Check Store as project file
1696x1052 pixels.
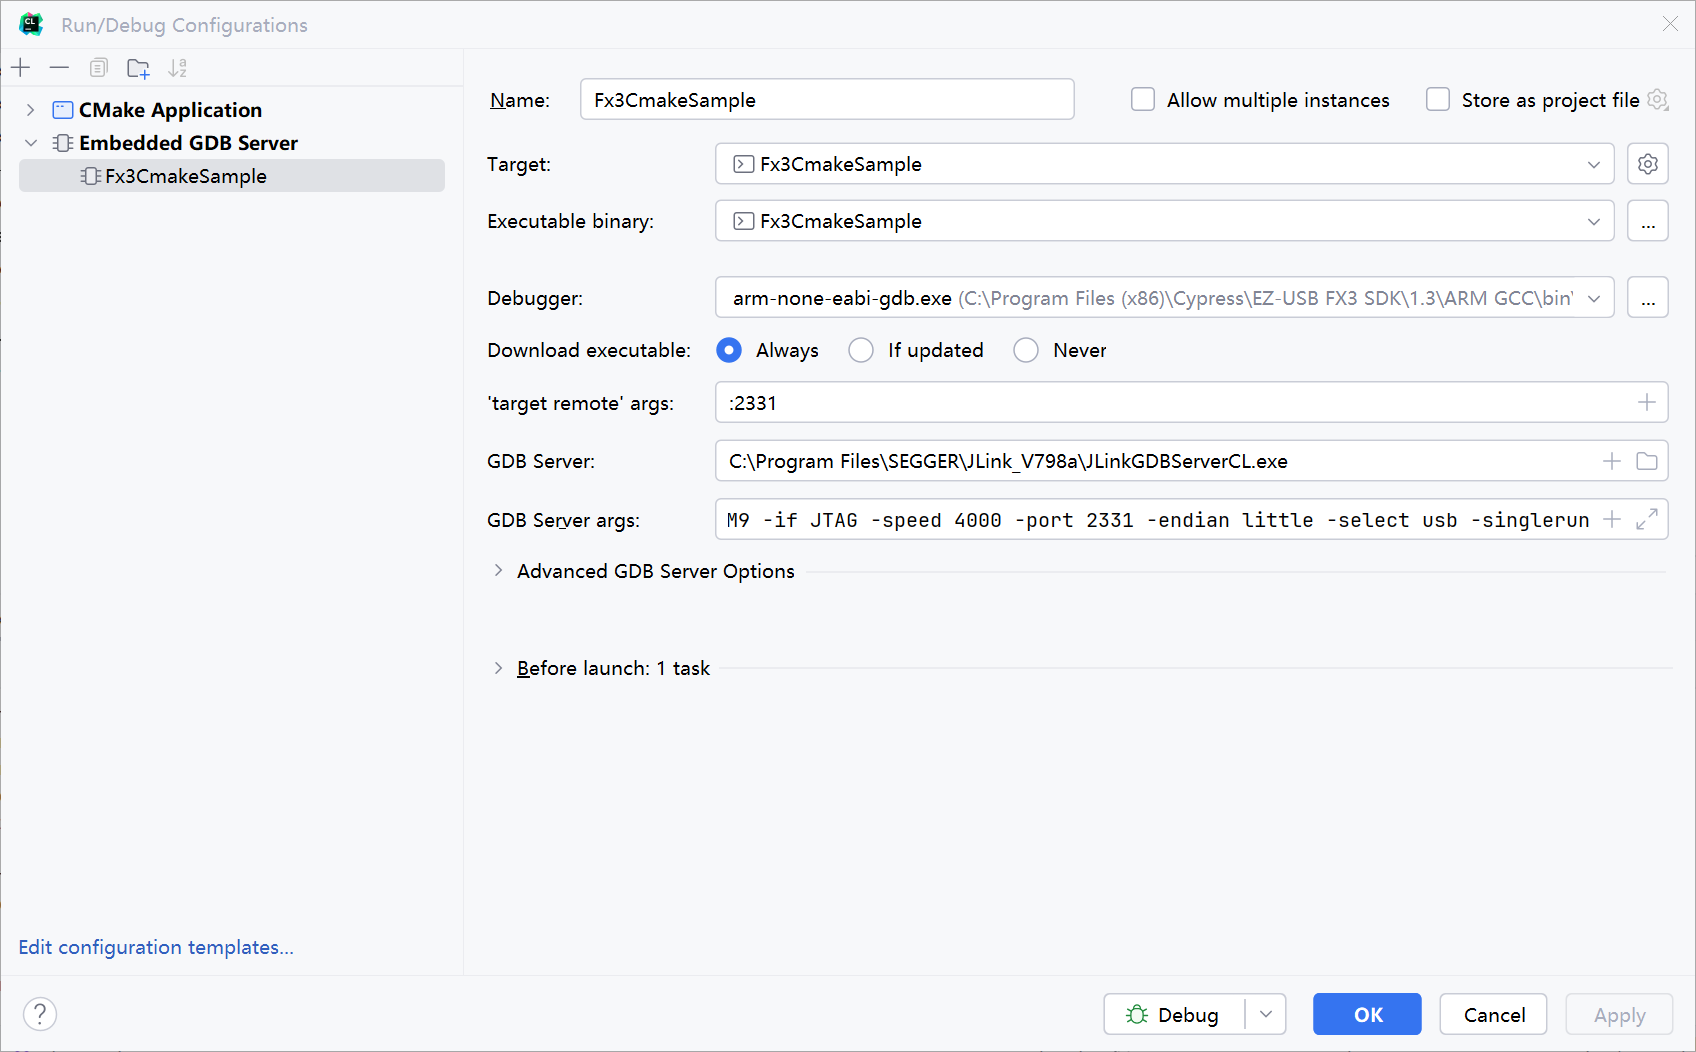click(x=1437, y=99)
